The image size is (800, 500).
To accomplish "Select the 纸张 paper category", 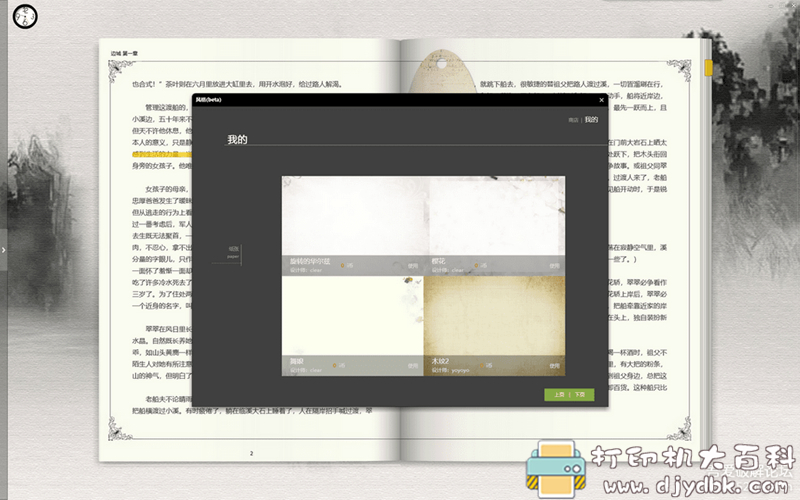I will [x=233, y=253].
